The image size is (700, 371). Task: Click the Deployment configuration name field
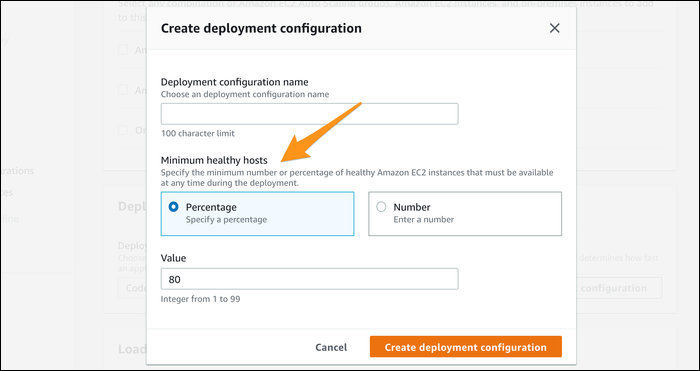(309, 114)
